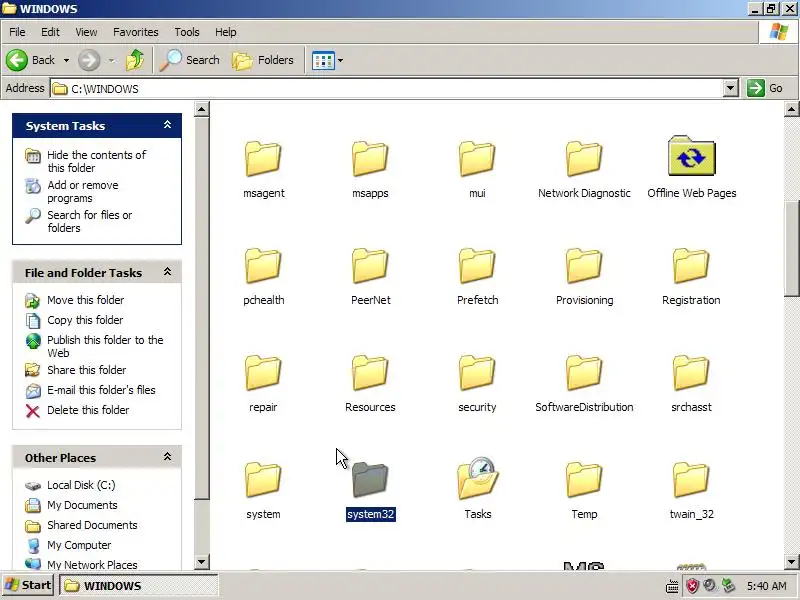Screen dimensions: 800x600
Task: Select the Registration folder icon
Action: coord(691,266)
